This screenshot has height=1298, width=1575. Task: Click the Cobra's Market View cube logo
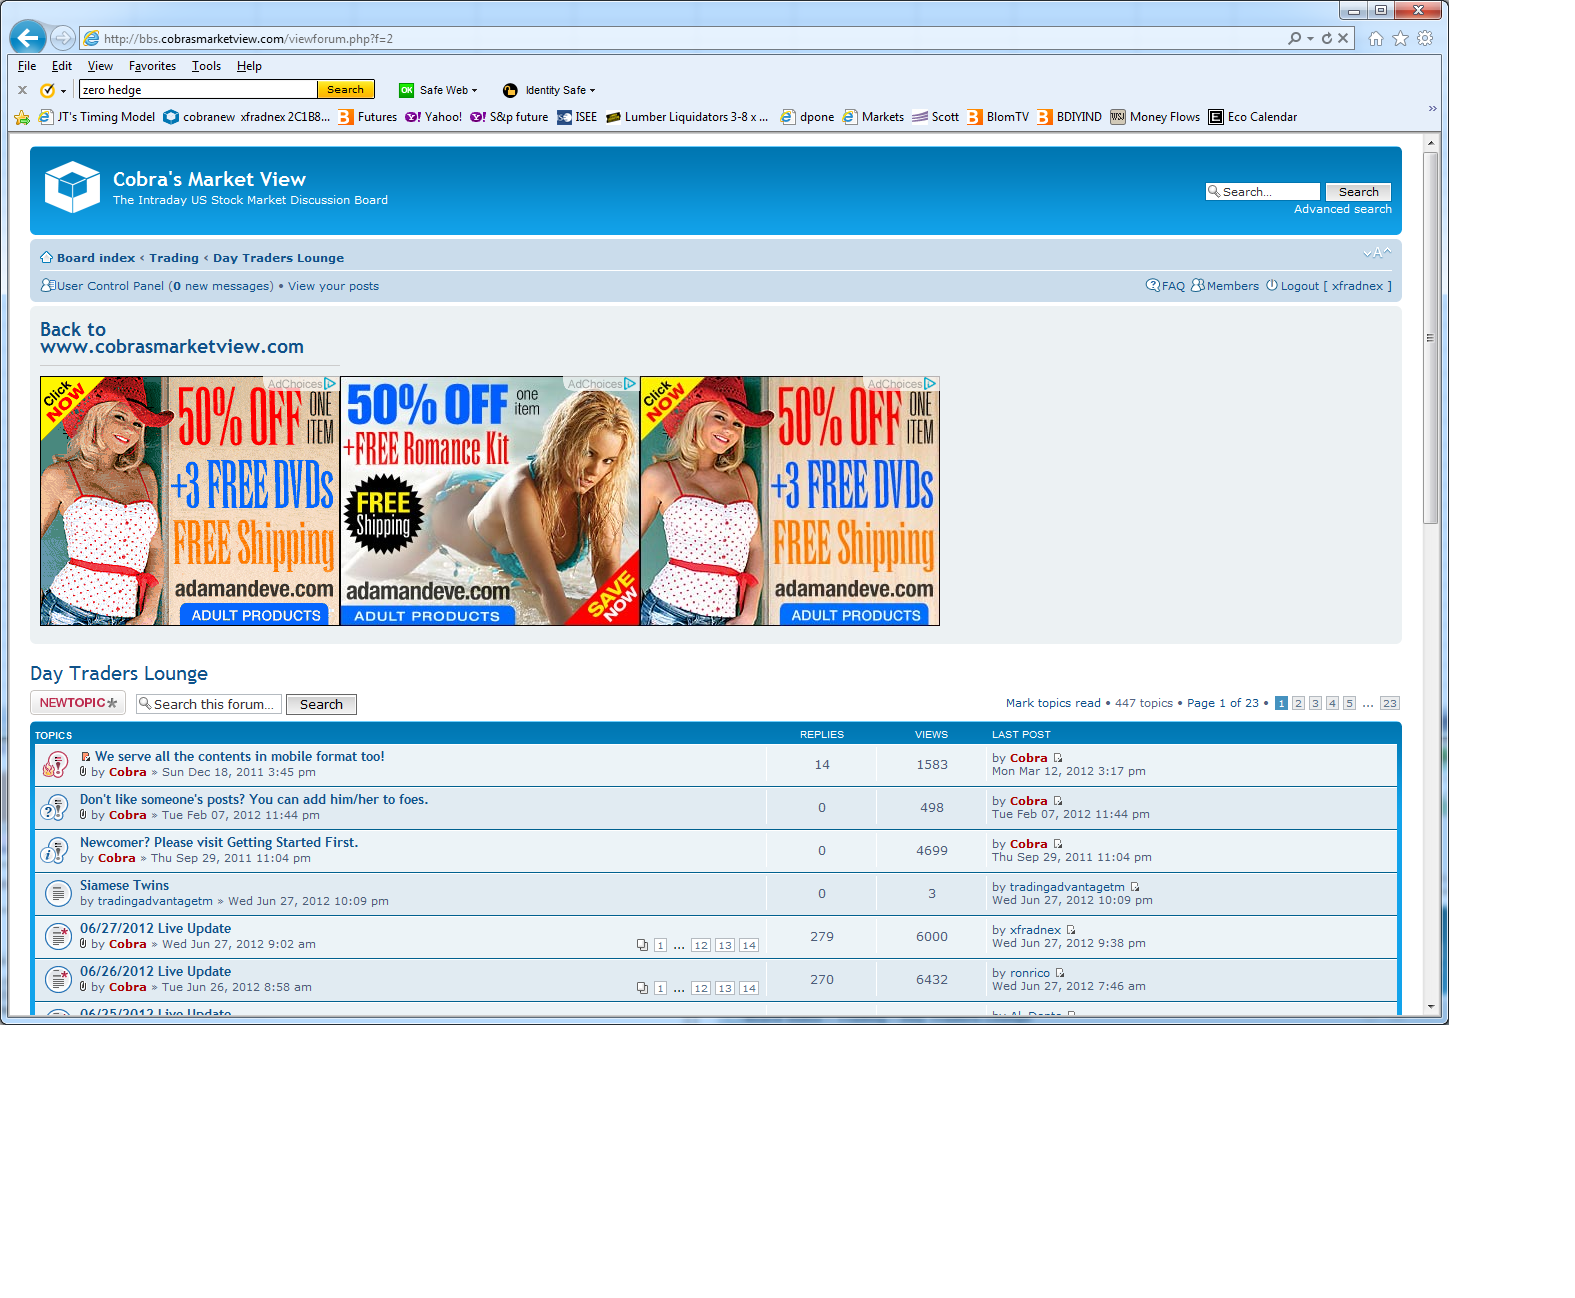(x=72, y=187)
